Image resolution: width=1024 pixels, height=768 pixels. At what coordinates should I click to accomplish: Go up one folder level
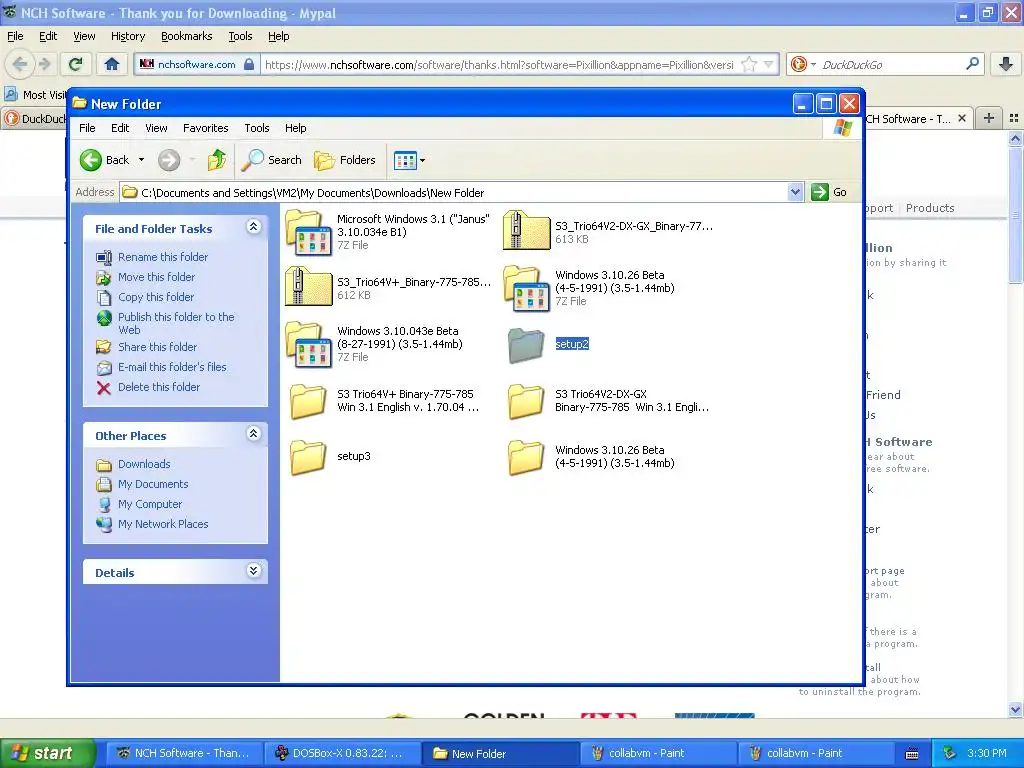click(216, 160)
